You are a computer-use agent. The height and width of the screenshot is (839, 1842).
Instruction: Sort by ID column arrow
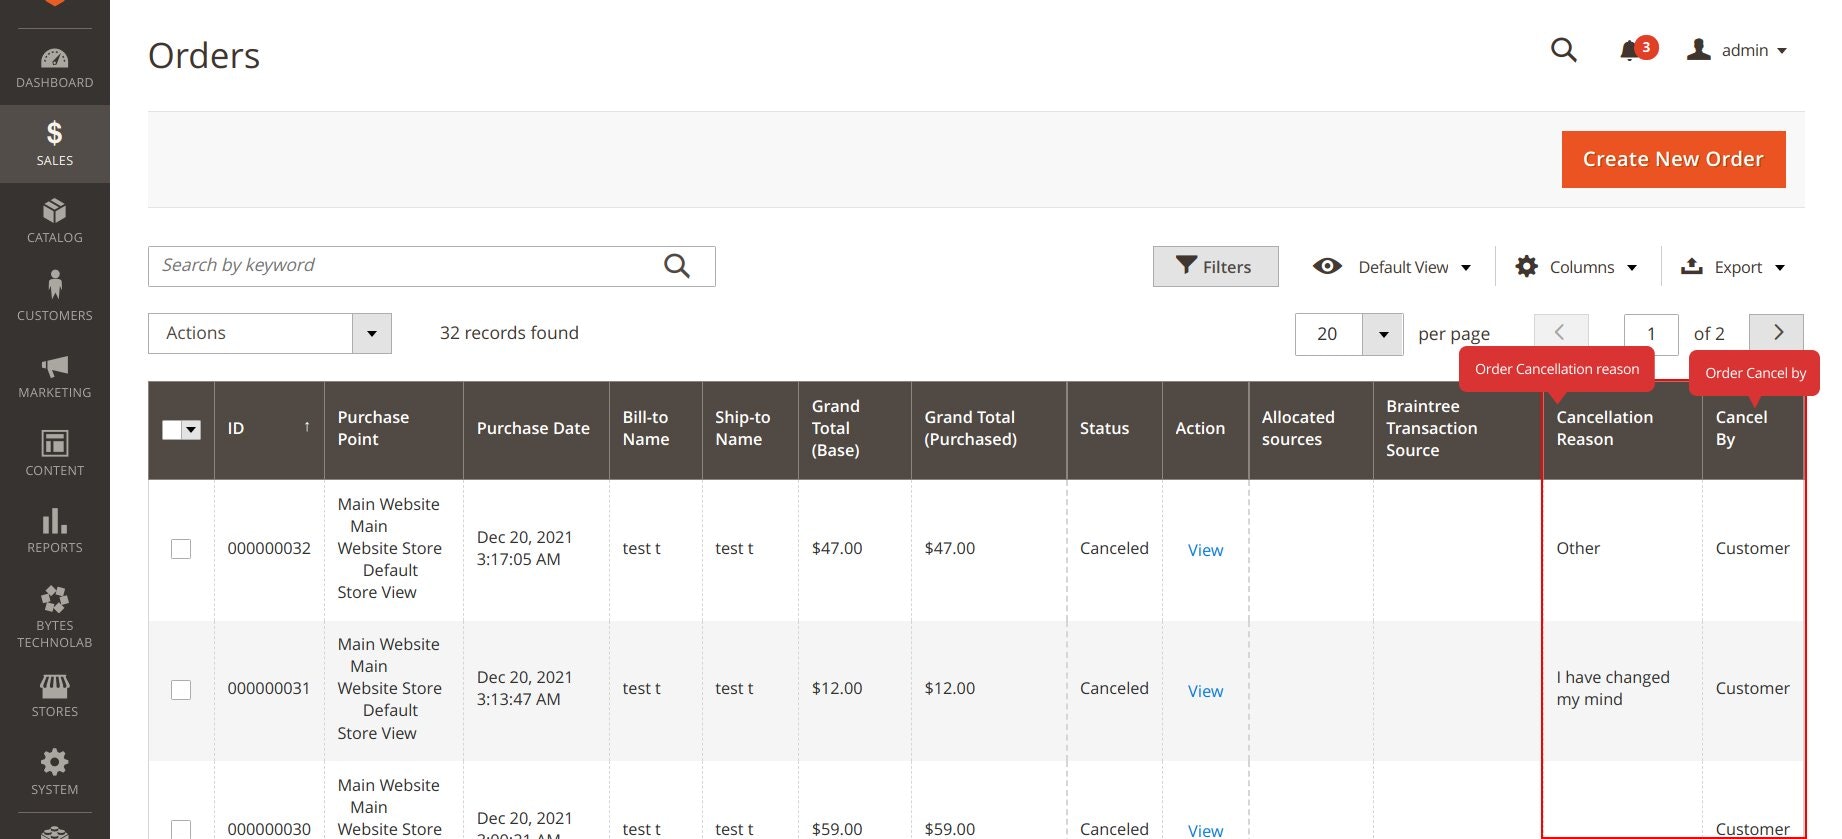tap(307, 426)
